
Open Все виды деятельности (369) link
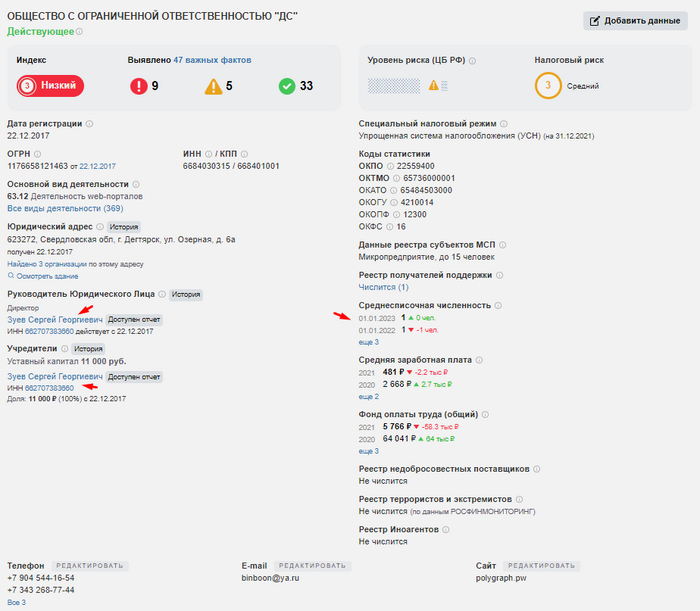[65, 208]
